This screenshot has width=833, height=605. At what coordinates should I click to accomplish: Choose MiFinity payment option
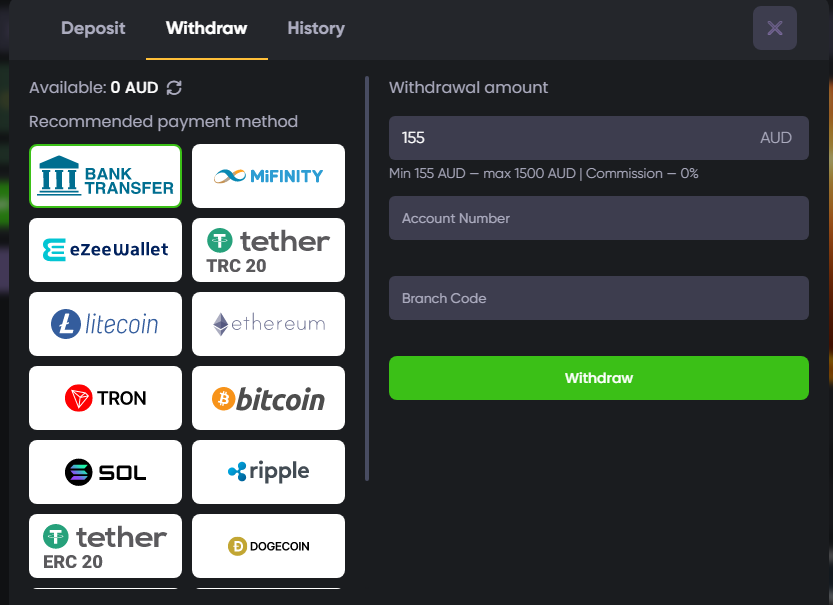tap(268, 176)
